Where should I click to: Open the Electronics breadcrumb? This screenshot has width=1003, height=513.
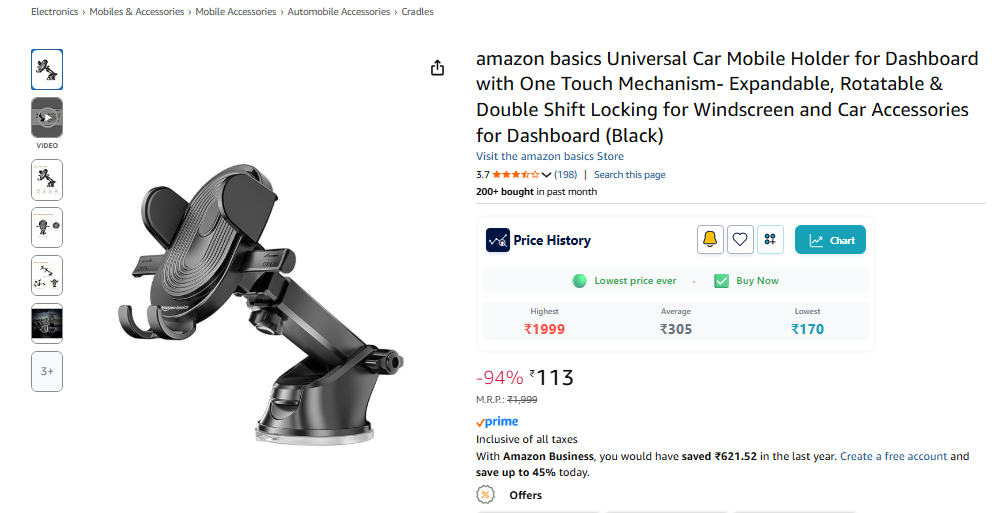click(54, 12)
